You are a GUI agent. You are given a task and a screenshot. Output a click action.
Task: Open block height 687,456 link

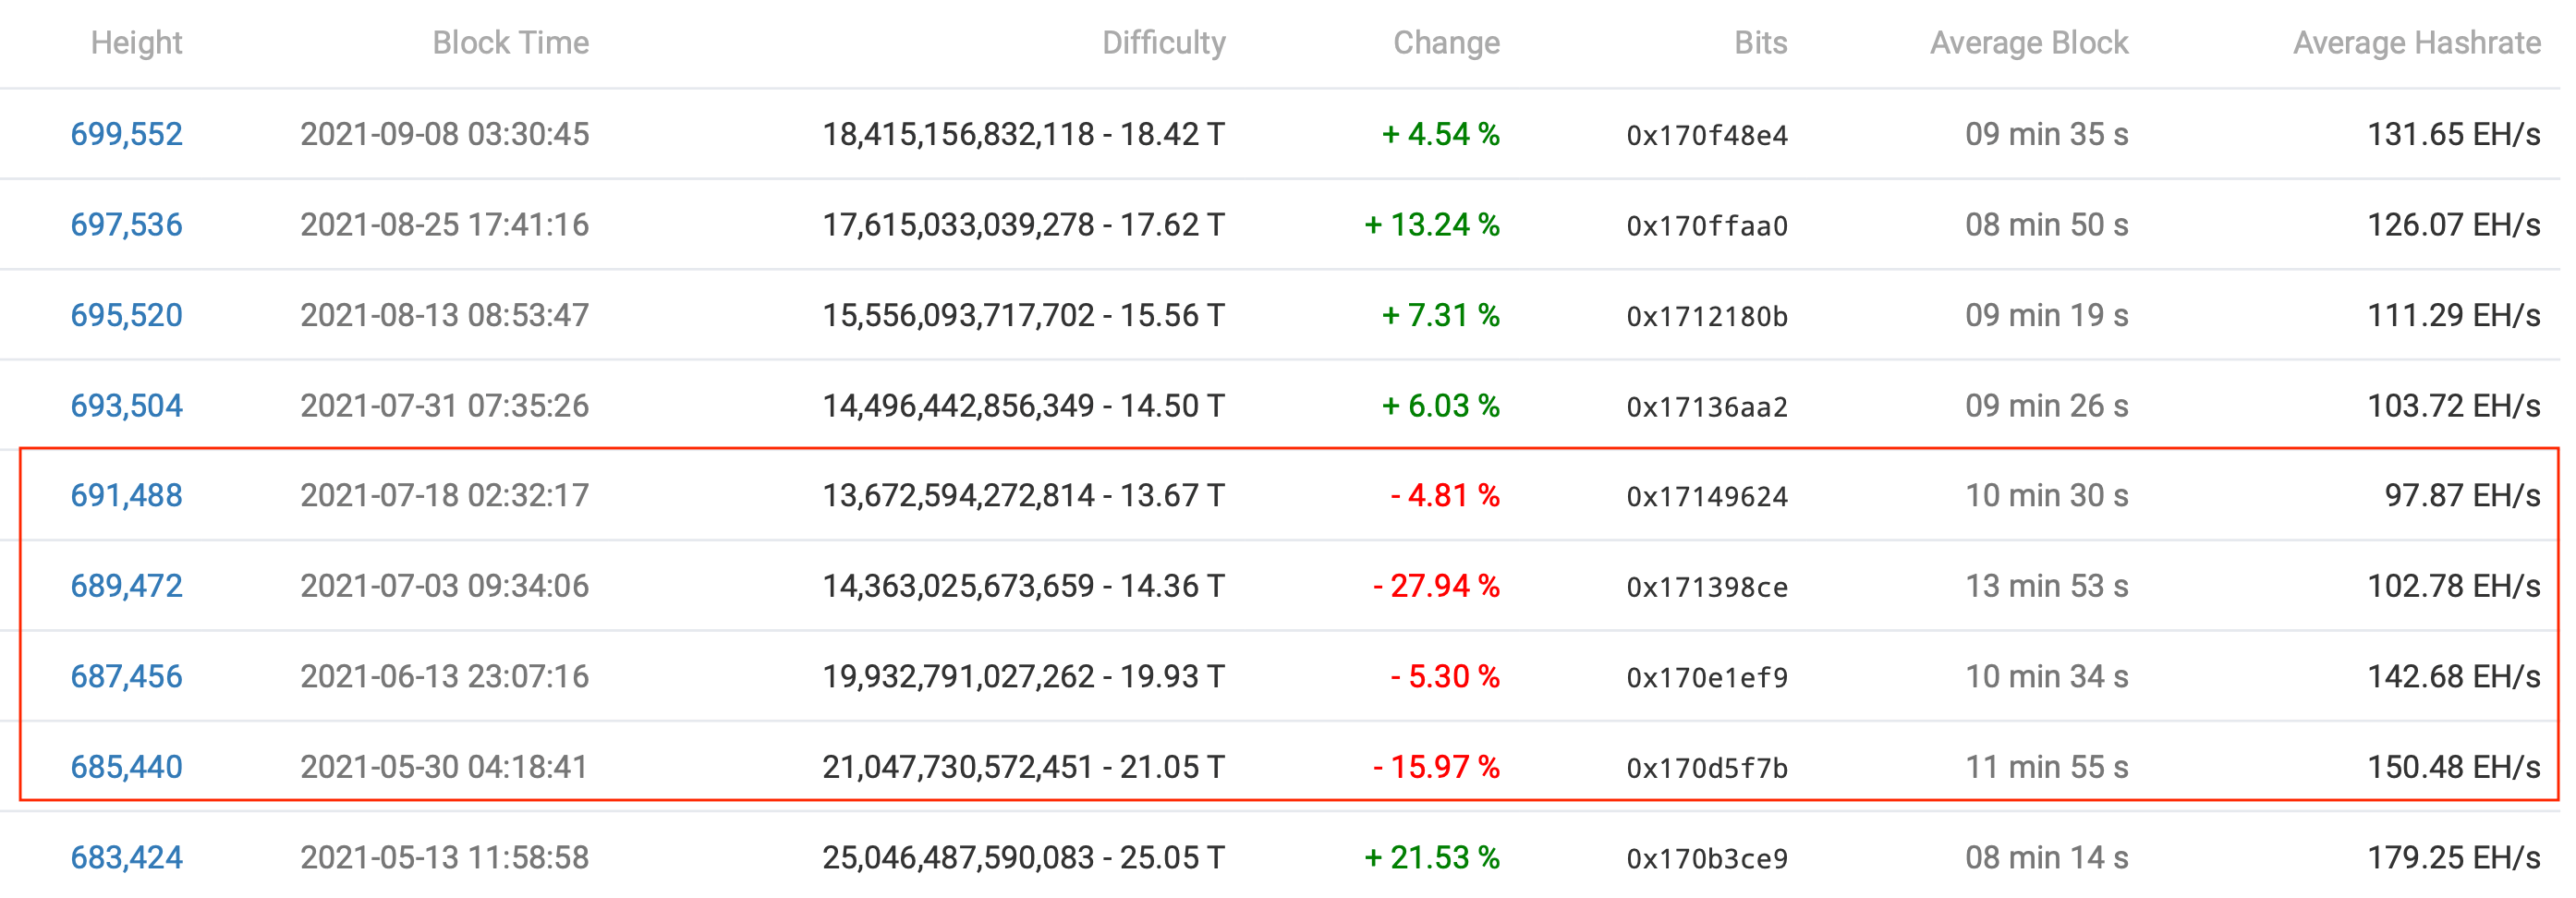[126, 676]
